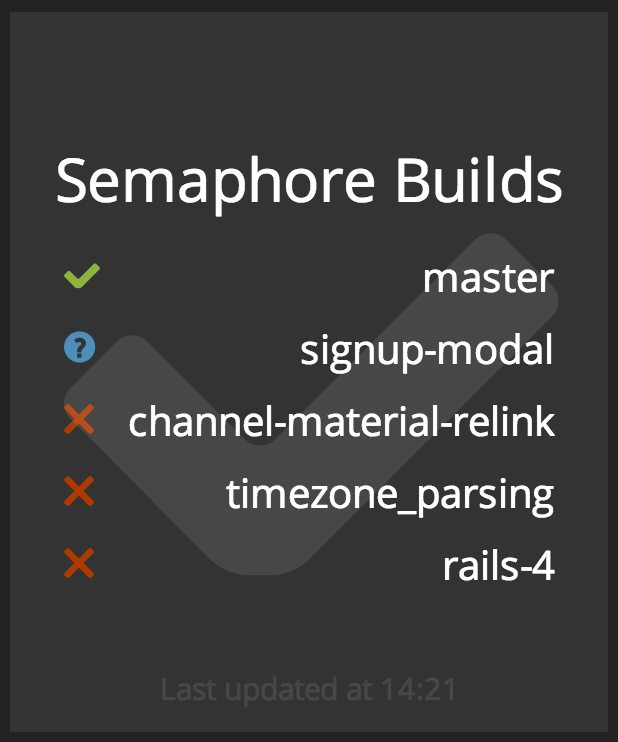The image size is (618, 742).
Task: Open the rails-4 branch build
Action: pyautogui.click(x=498, y=566)
